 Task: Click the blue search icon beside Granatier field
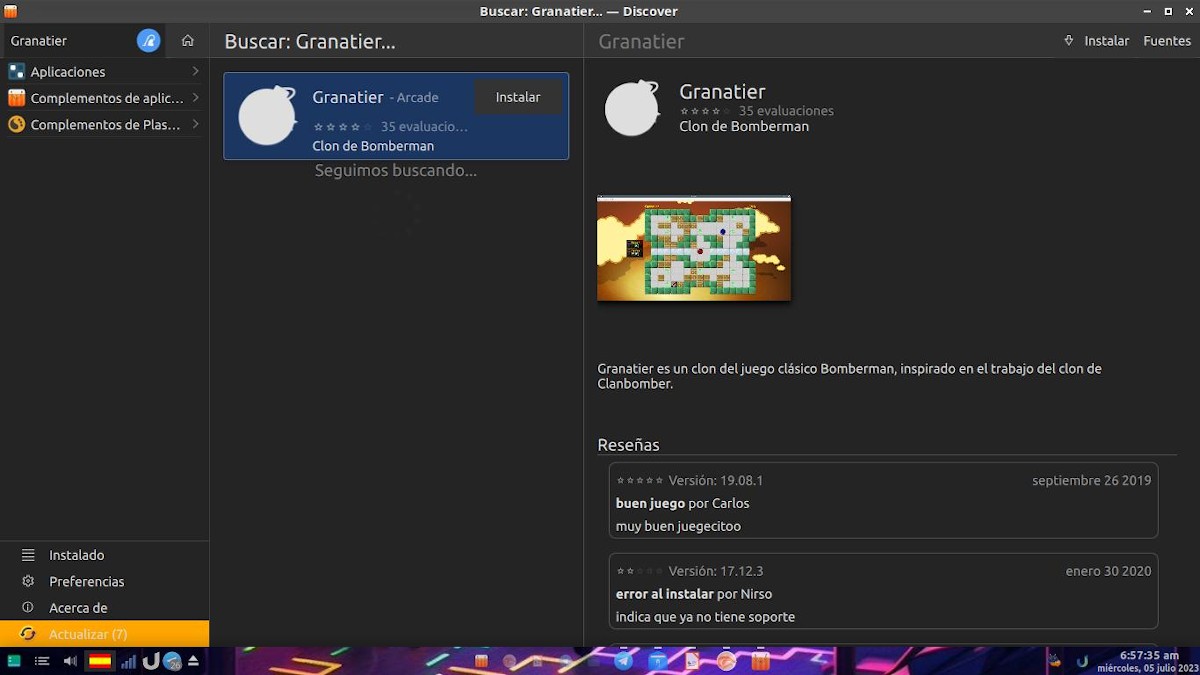[x=148, y=41]
